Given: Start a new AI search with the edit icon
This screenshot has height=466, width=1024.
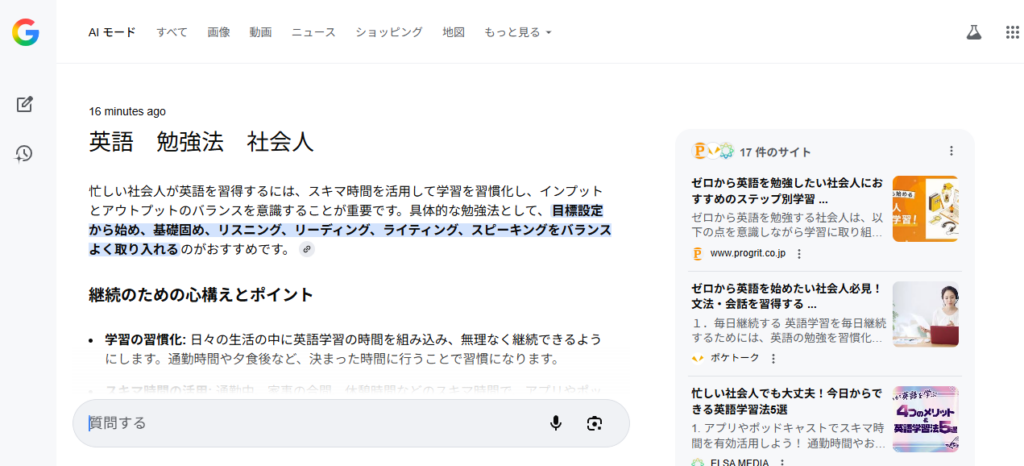Looking at the screenshot, I should 25,104.
